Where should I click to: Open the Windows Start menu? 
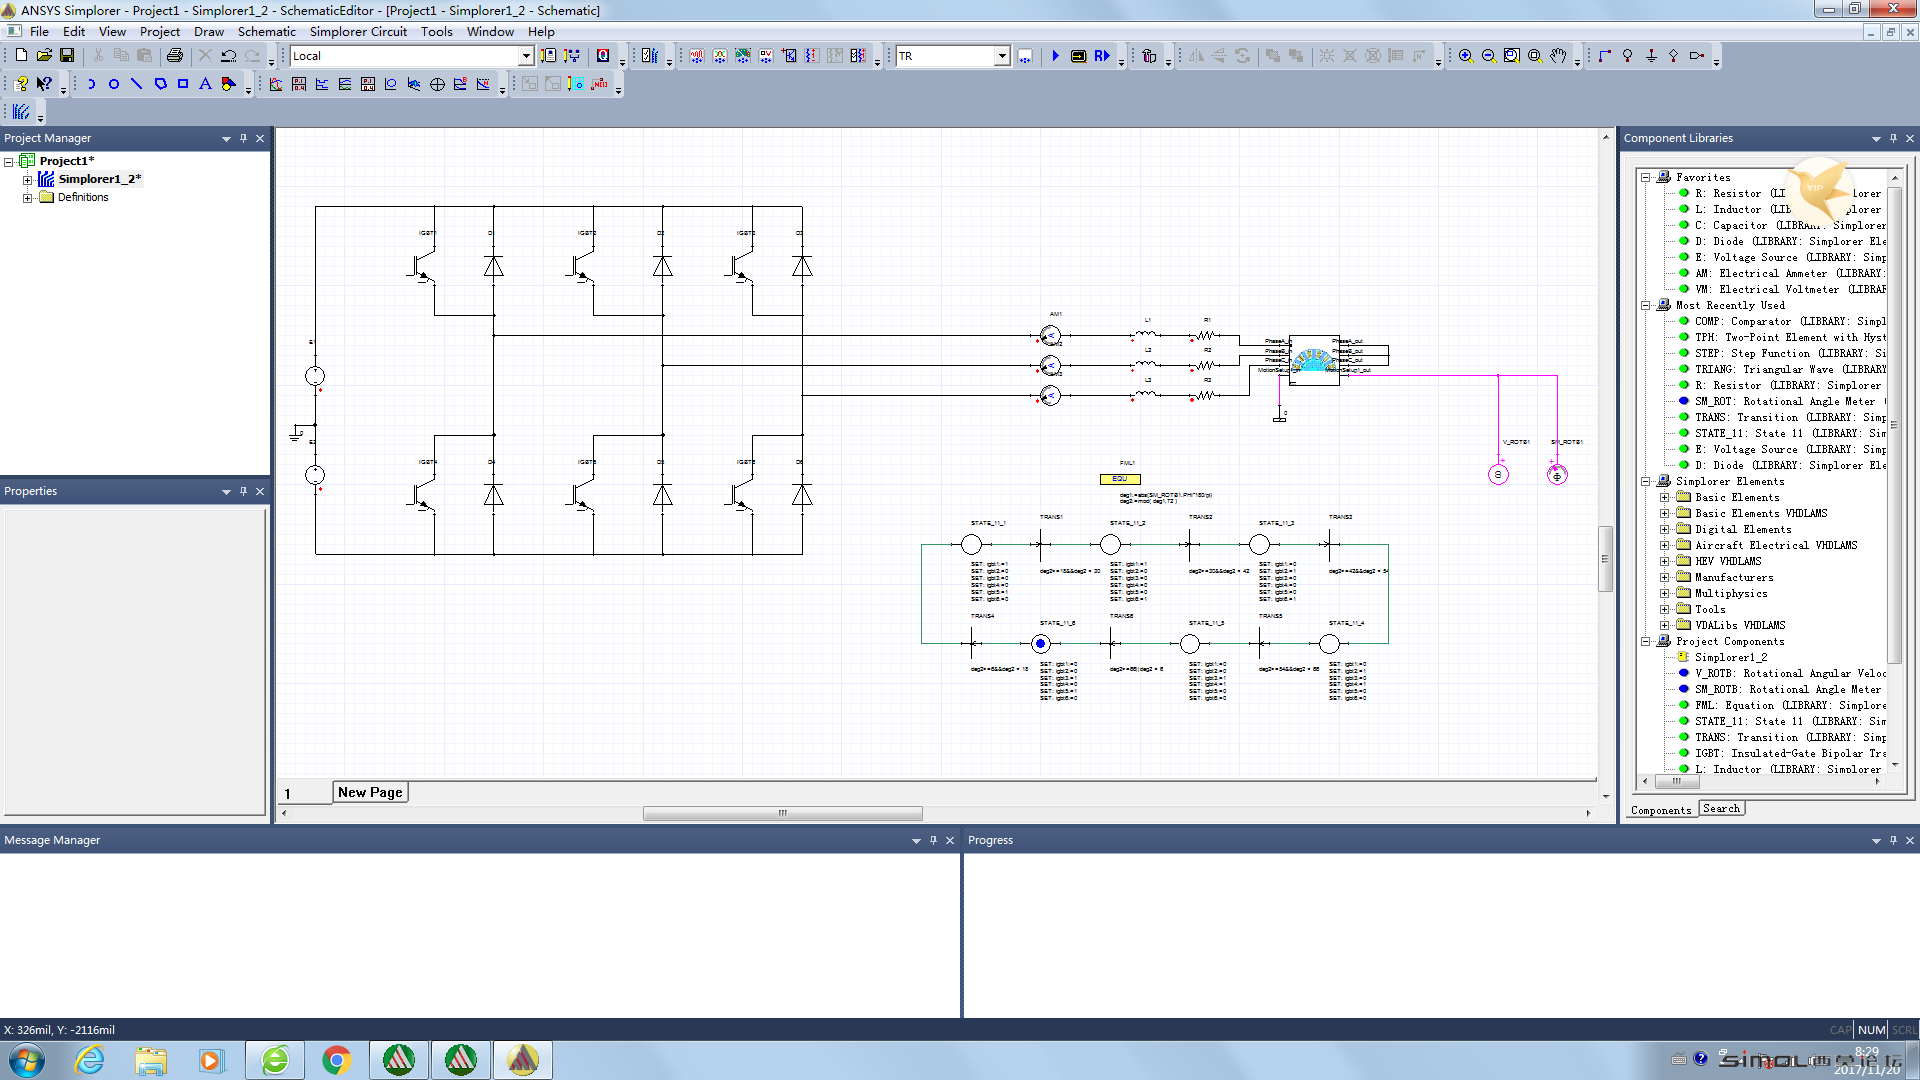(x=27, y=1060)
